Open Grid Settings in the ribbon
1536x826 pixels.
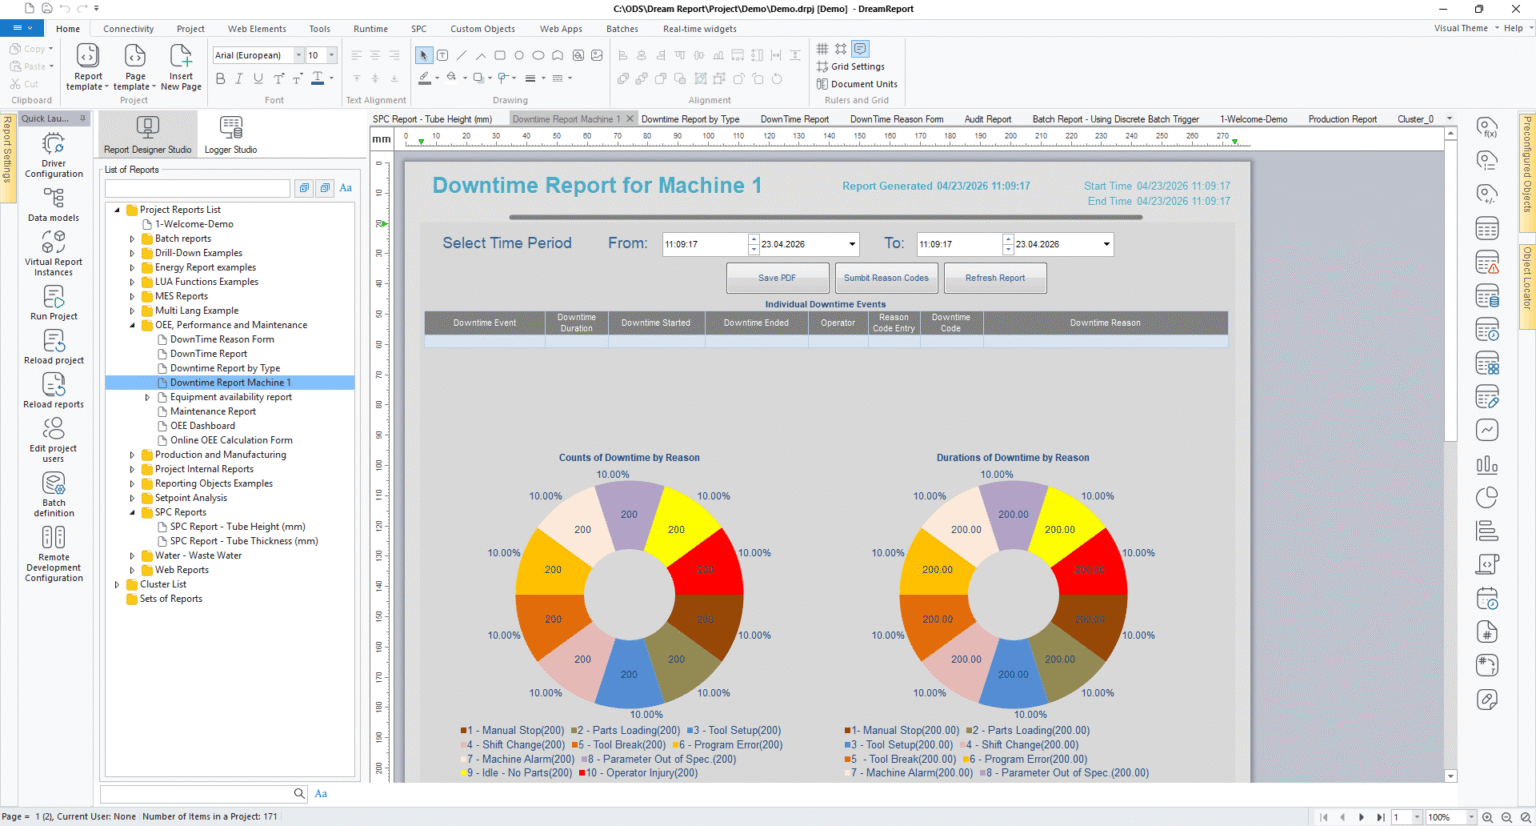coord(851,66)
